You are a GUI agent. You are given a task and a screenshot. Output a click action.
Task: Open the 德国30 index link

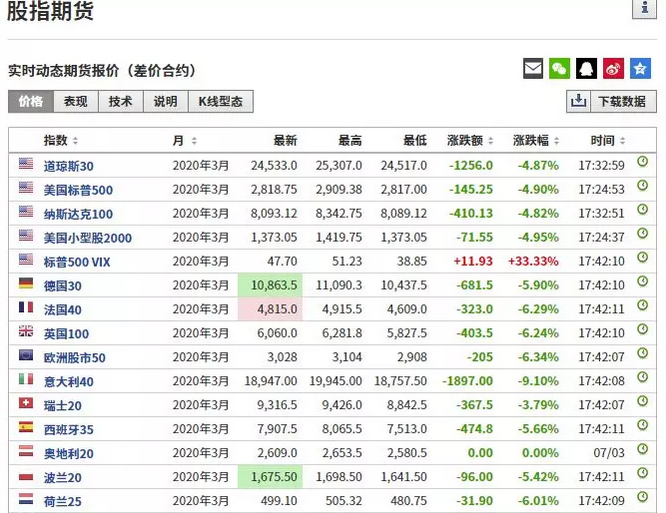[x=63, y=286]
